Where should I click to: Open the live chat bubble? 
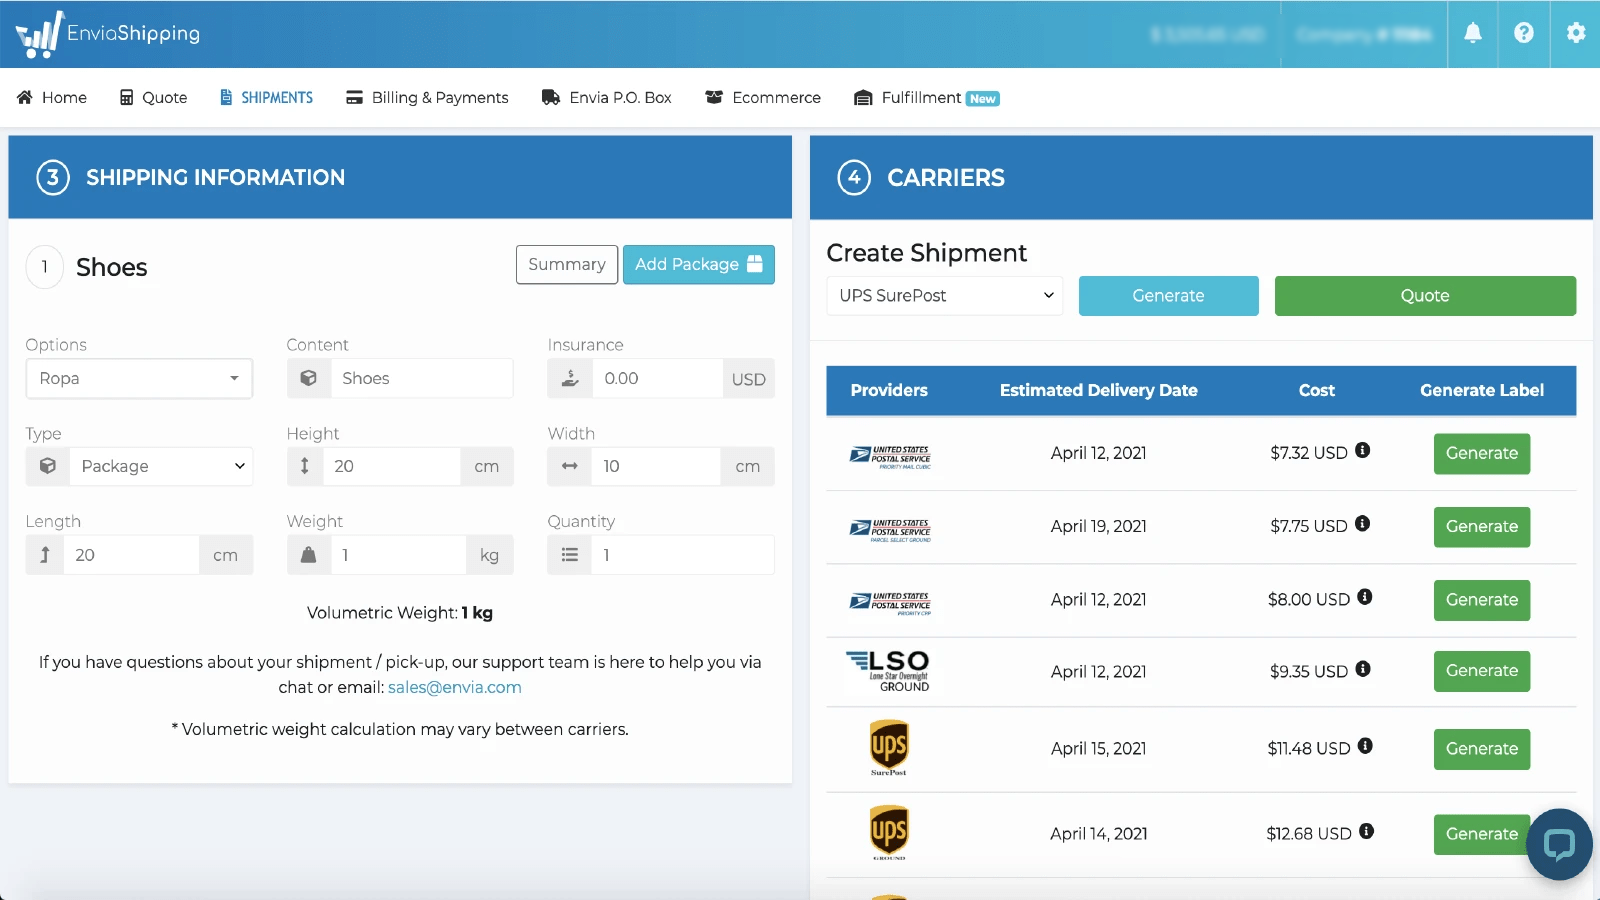(x=1559, y=844)
